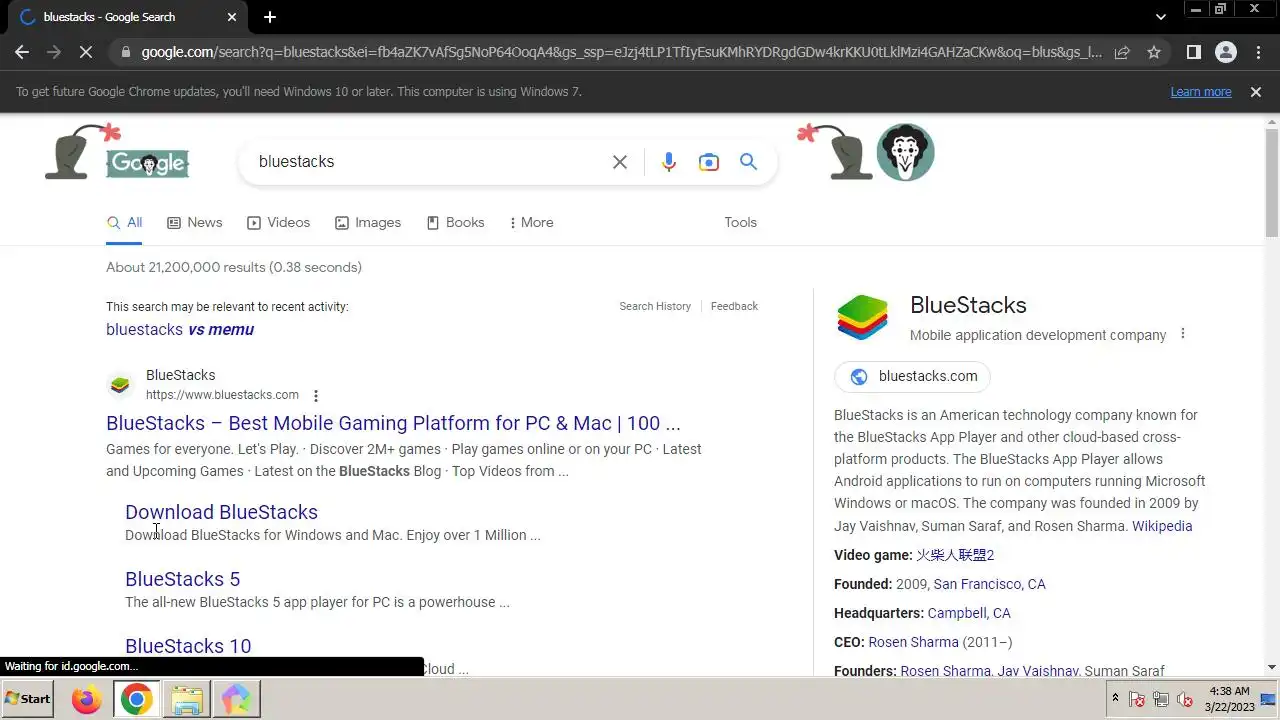The width and height of the screenshot is (1280, 720).
Task: Open the Video game Chinese title link
Action: point(955,555)
